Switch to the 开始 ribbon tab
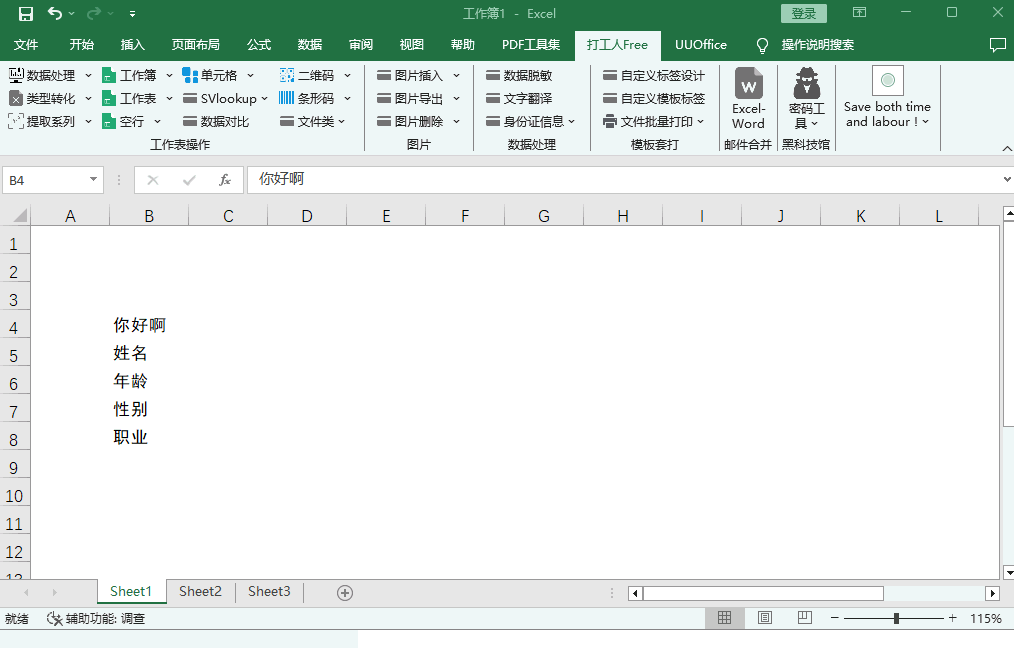 click(x=81, y=45)
